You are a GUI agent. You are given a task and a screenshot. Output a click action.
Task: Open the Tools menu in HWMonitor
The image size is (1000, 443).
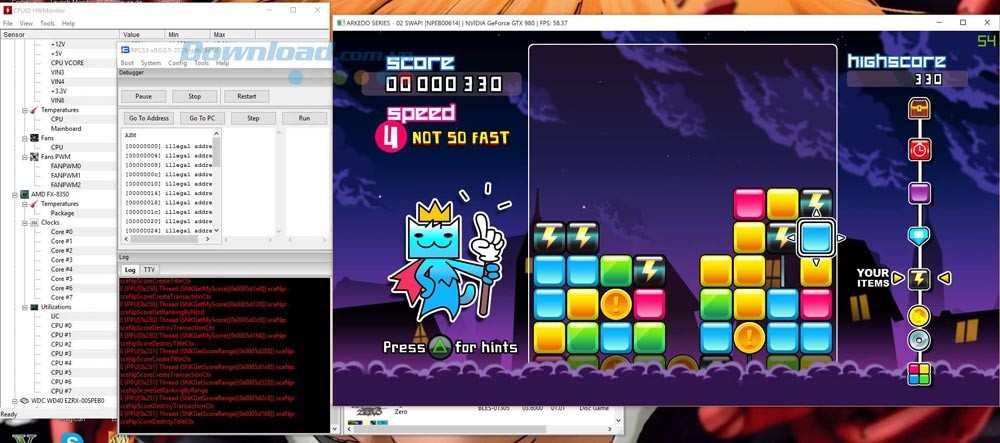tap(47, 23)
